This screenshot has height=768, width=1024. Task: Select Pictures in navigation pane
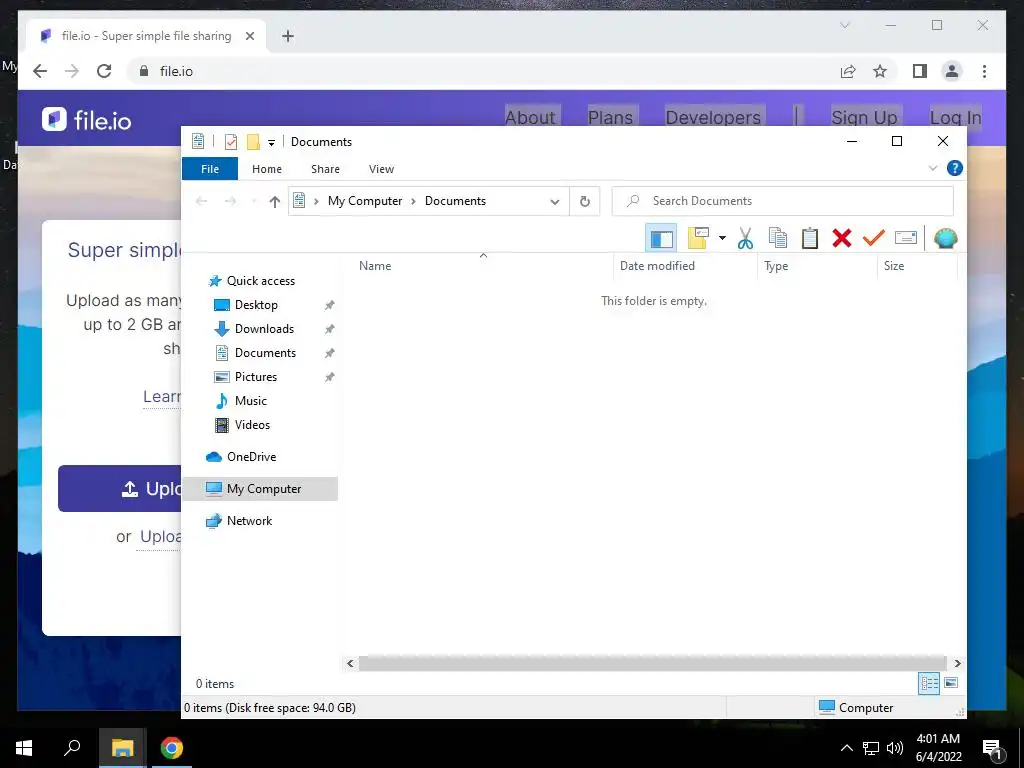click(255, 377)
